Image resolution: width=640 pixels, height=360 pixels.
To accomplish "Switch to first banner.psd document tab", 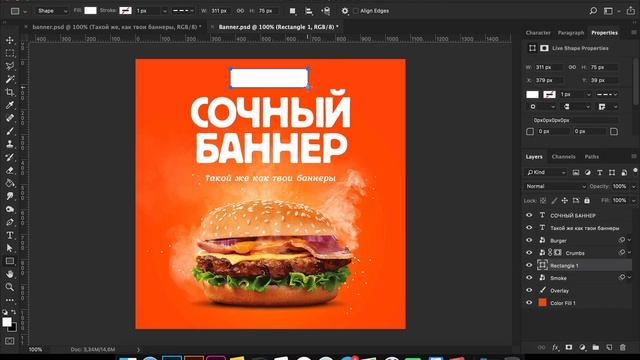I will coord(116,27).
